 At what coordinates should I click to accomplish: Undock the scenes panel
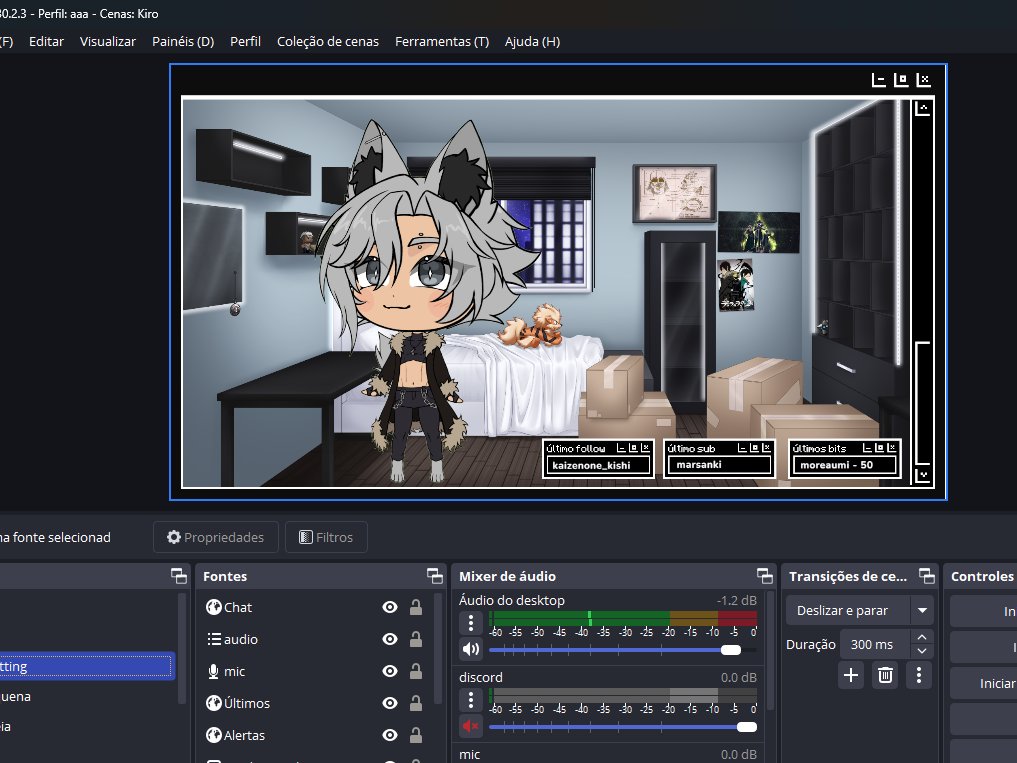tap(178, 575)
